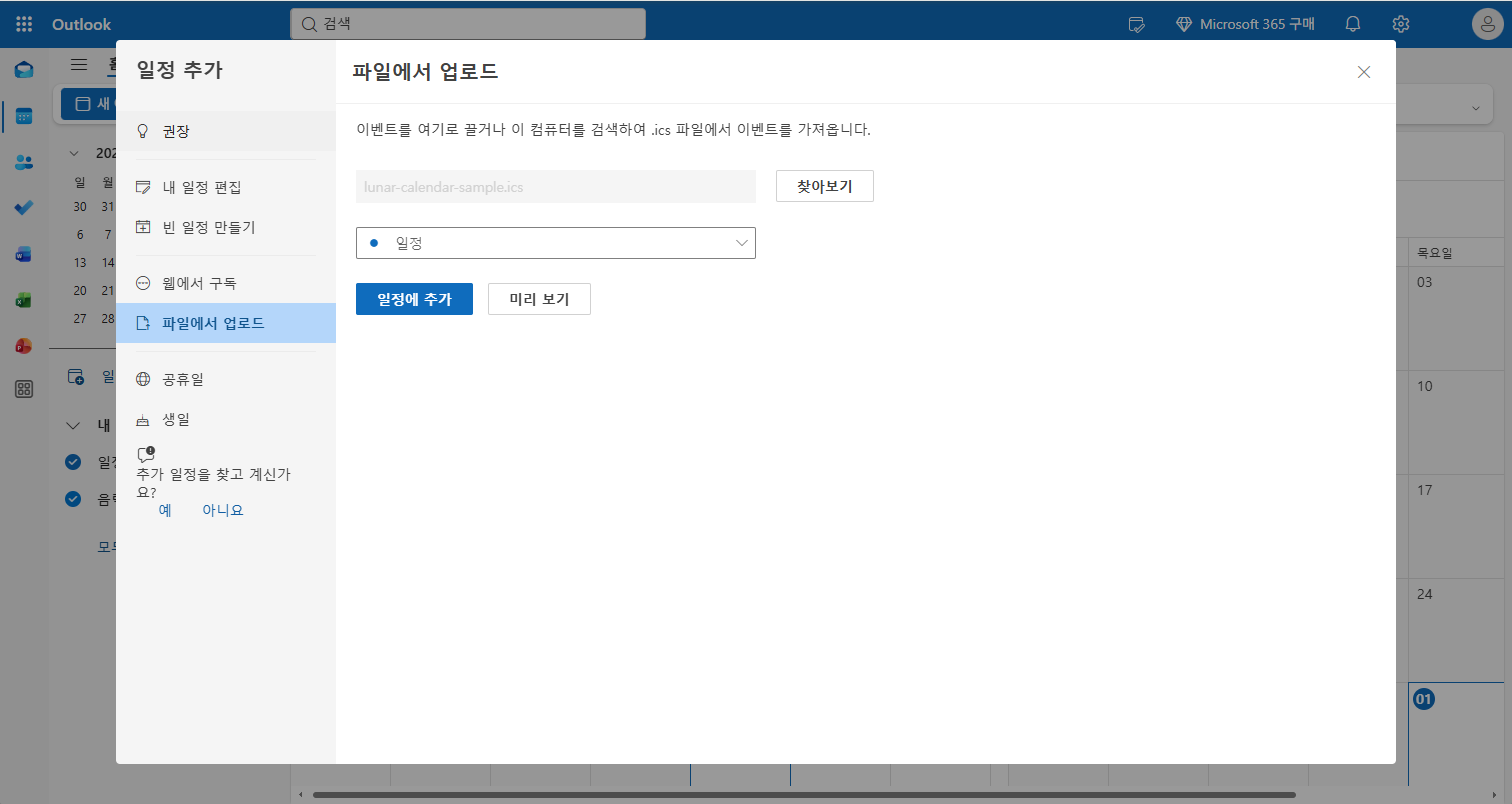Screen dimensions: 1512x804
Task: Select 권장 in dialog sidebar
Action: pyautogui.click(x=226, y=131)
